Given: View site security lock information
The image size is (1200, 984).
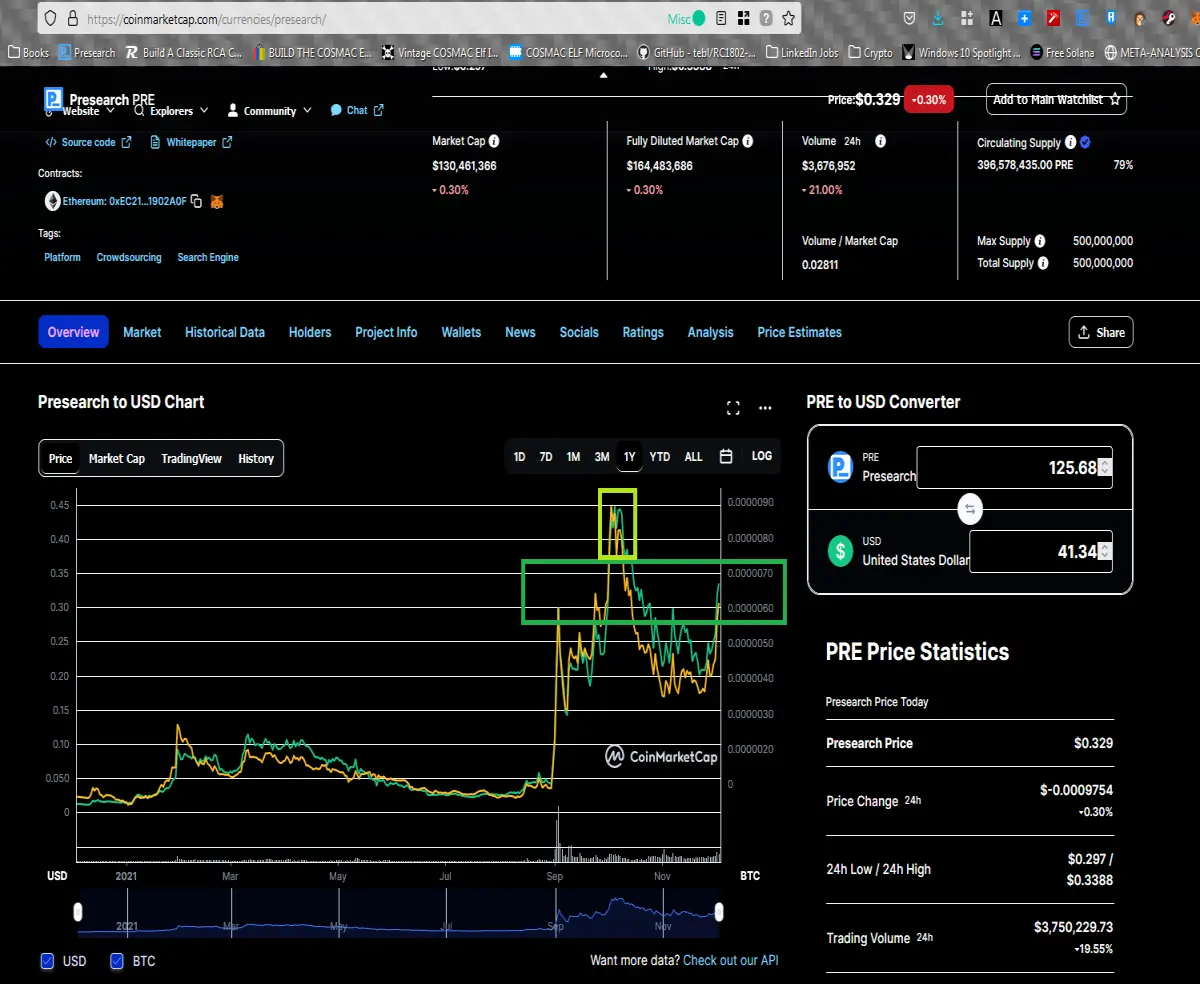Looking at the screenshot, I should coord(71,18).
